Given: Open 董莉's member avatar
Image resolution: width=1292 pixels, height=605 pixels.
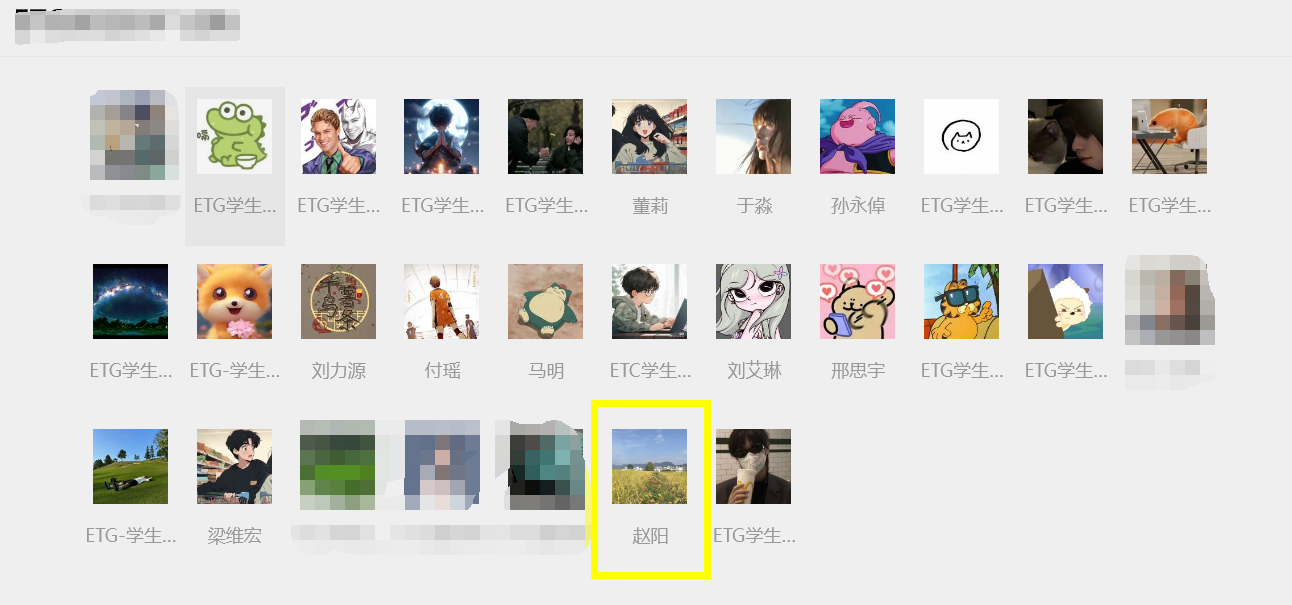Looking at the screenshot, I should click(650, 136).
